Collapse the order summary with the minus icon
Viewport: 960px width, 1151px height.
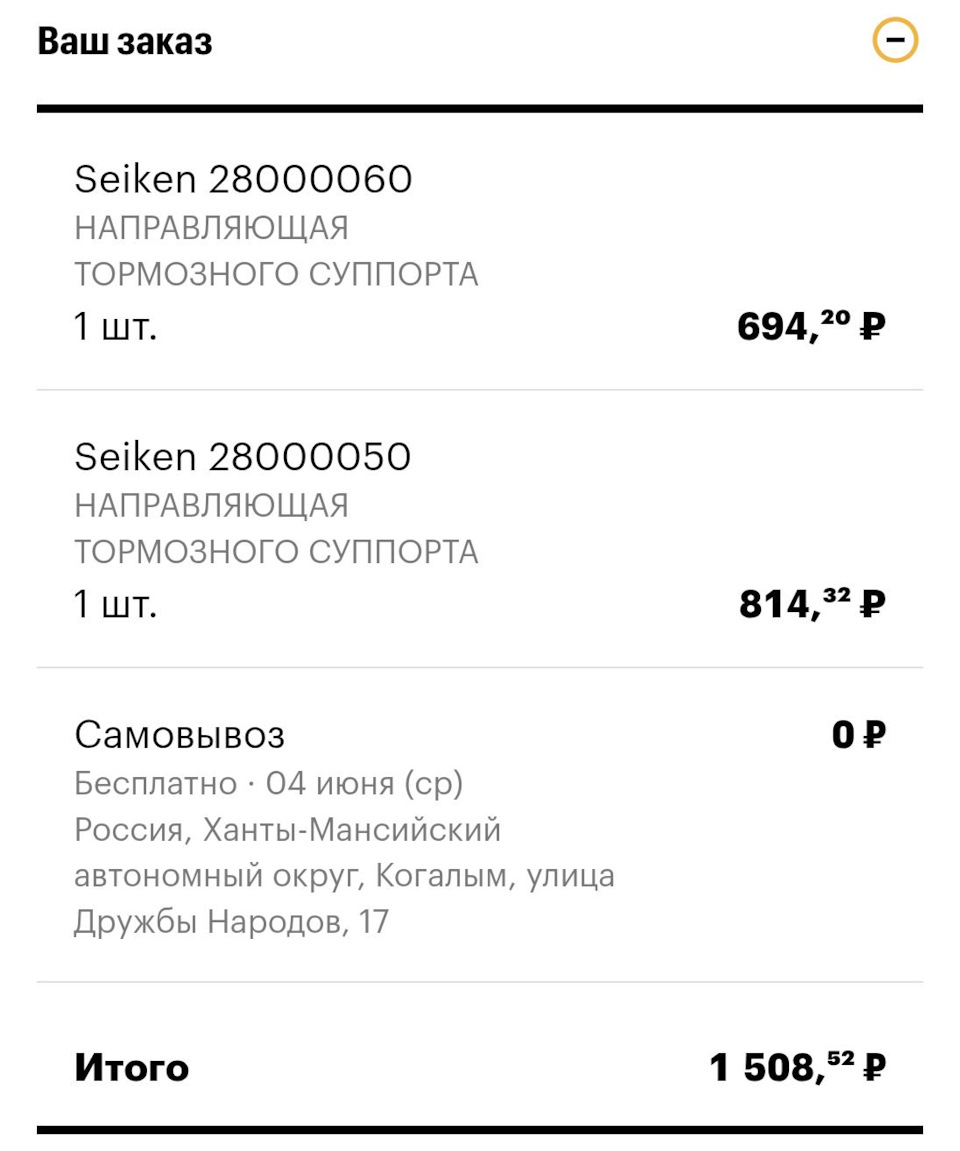(895, 41)
